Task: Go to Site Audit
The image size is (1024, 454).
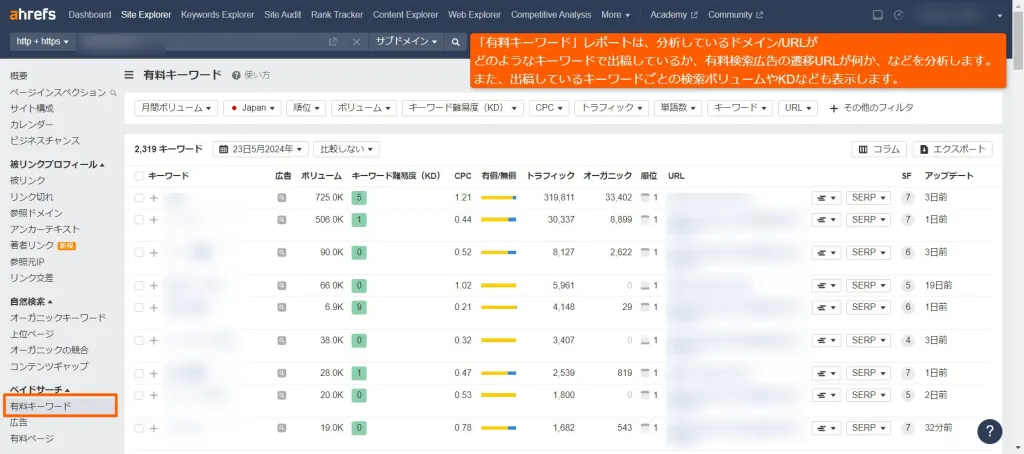Action: [283, 14]
